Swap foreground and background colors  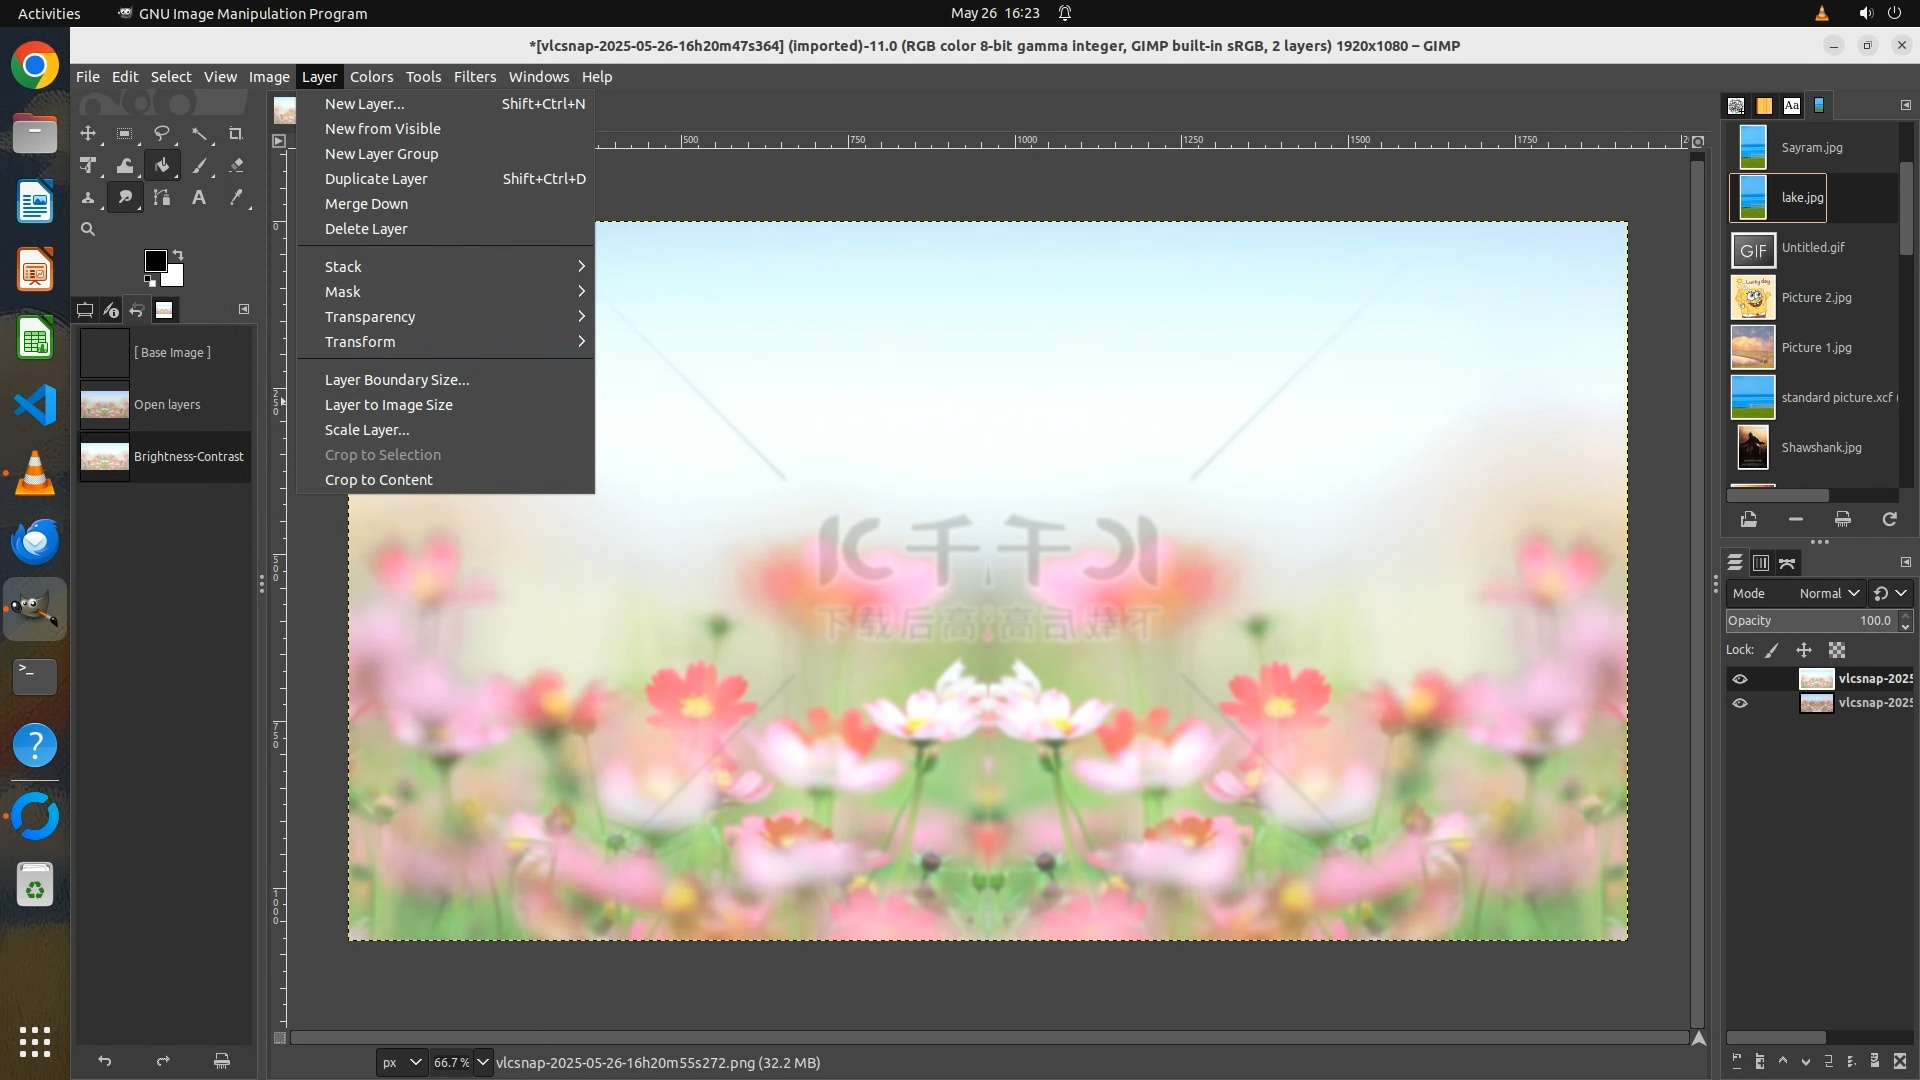[178, 254]
